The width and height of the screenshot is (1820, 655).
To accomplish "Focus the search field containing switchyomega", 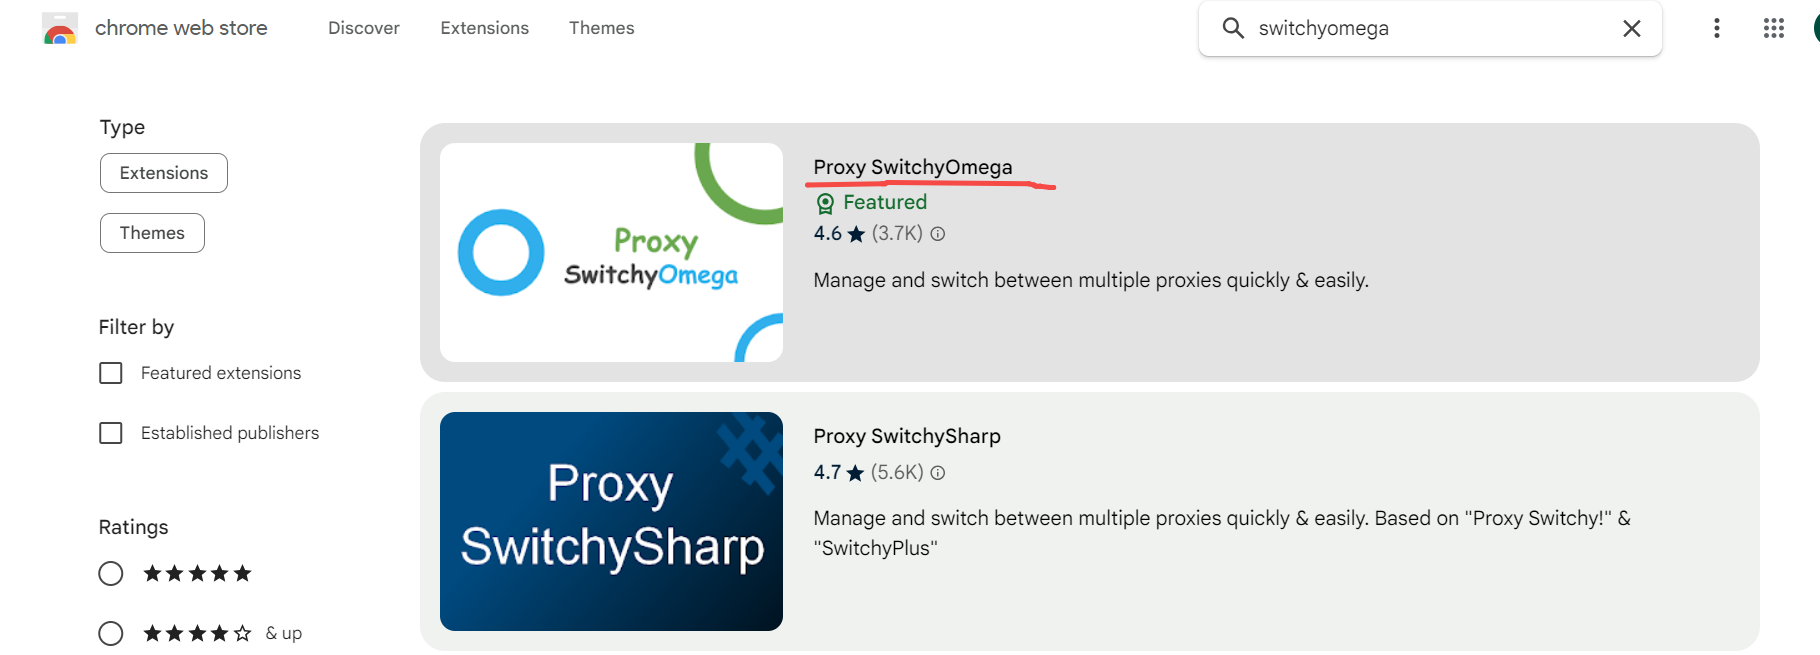I will point(1430,28).
